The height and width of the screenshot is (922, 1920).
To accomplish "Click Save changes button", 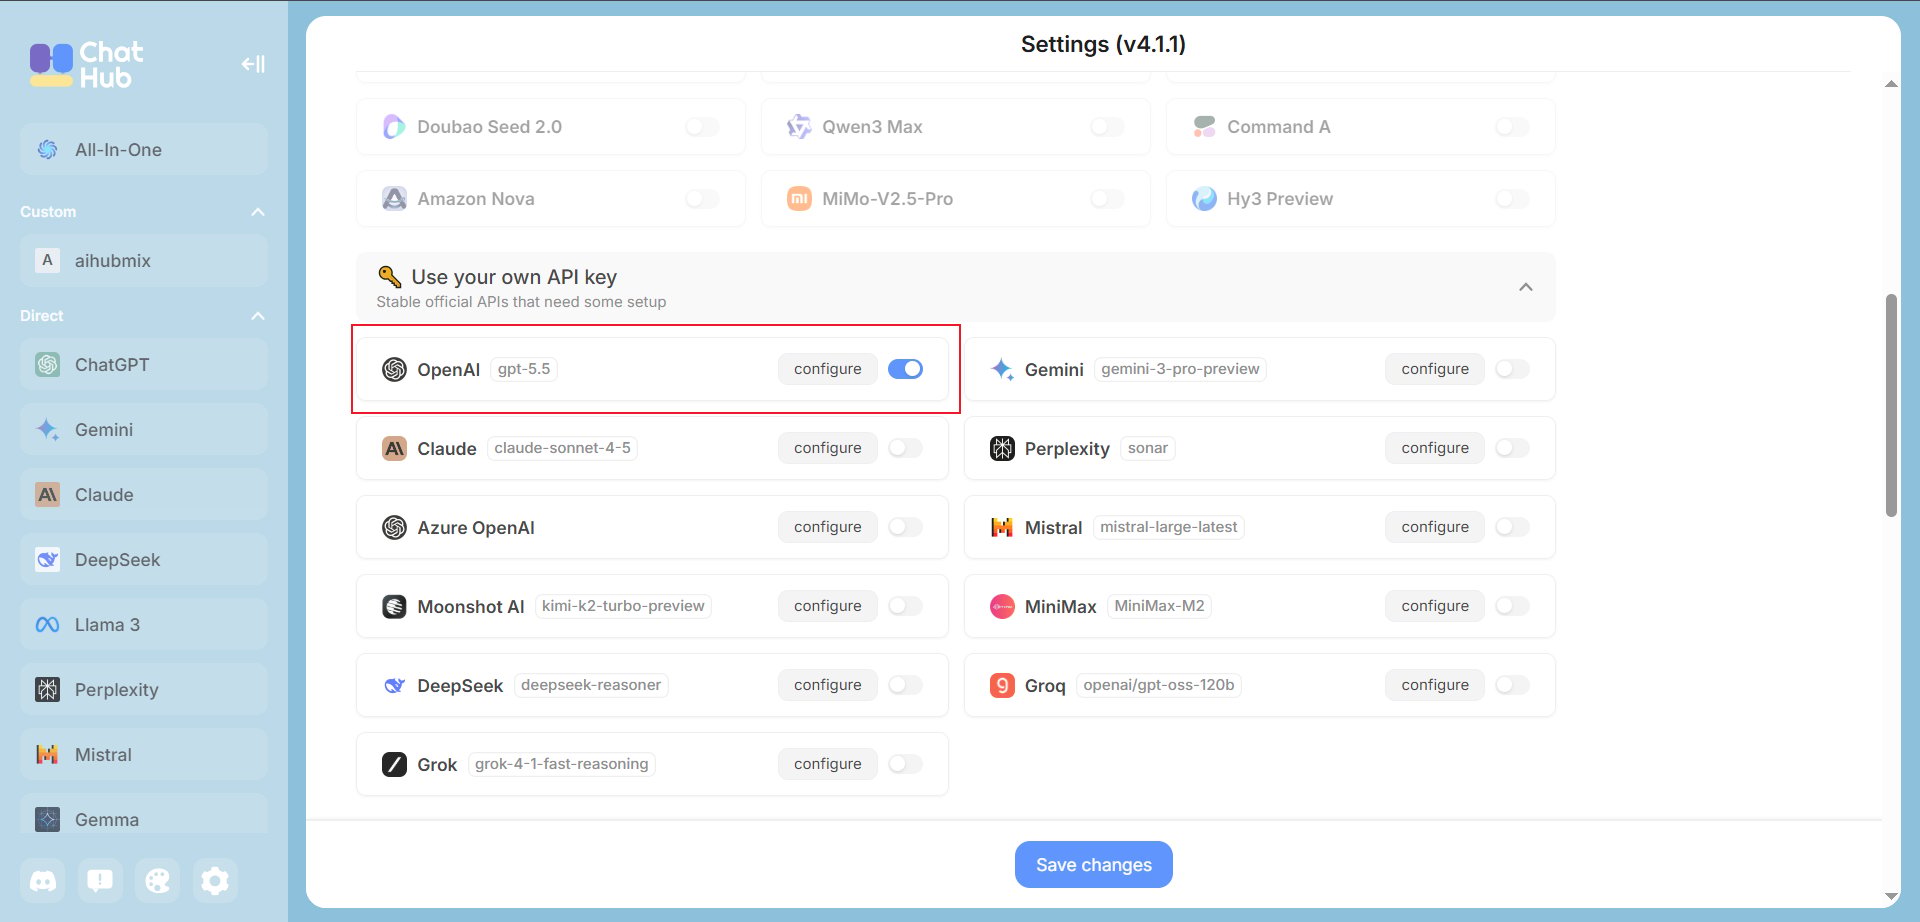I will [x=1094, y=865].
